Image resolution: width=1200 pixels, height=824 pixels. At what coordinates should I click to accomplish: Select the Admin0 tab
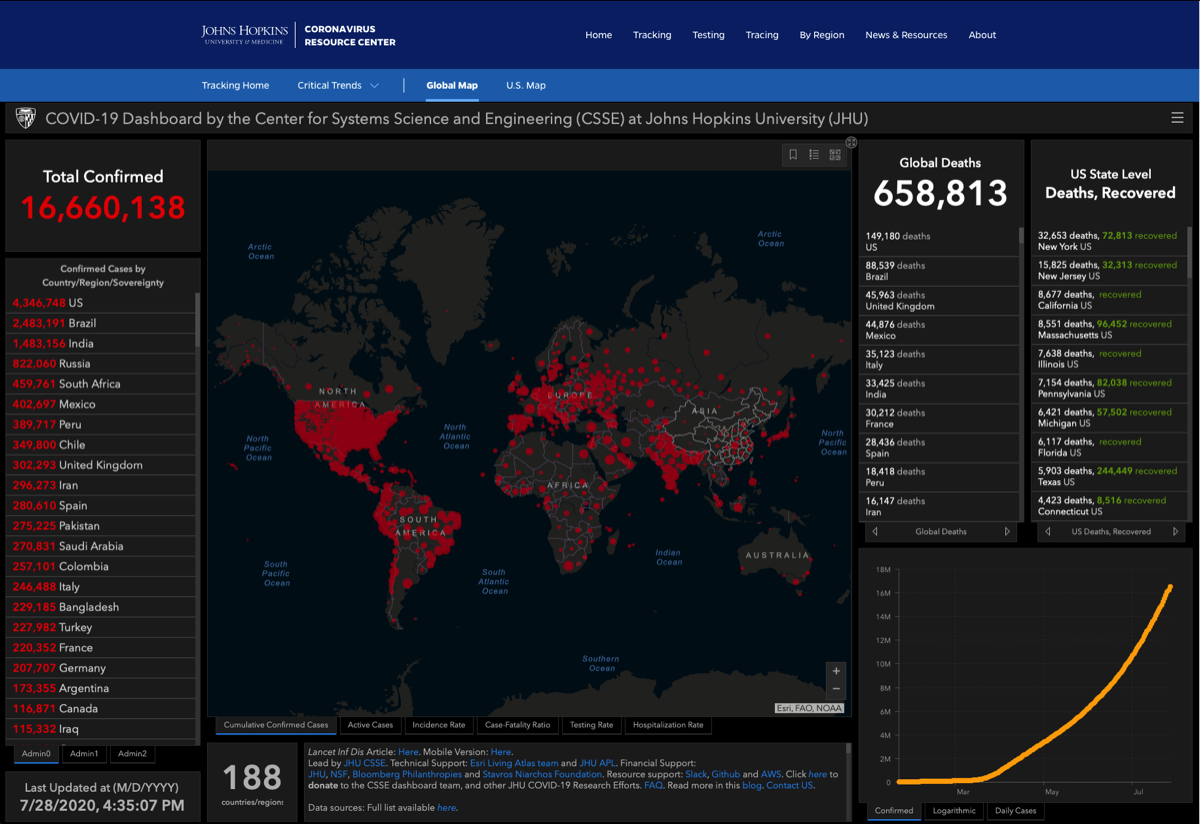point(36,754)
